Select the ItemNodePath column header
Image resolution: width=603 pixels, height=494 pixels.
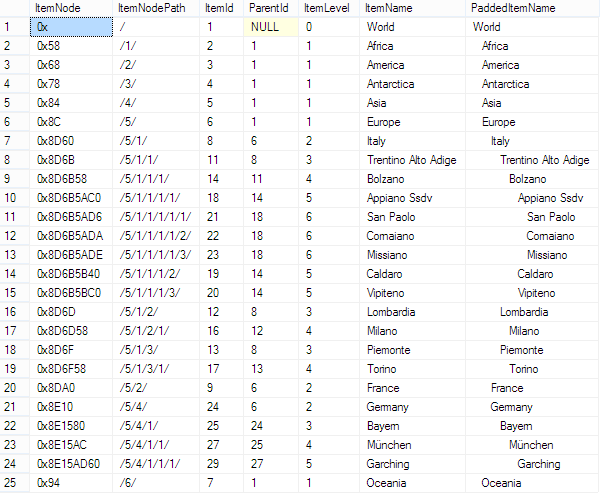156,8
